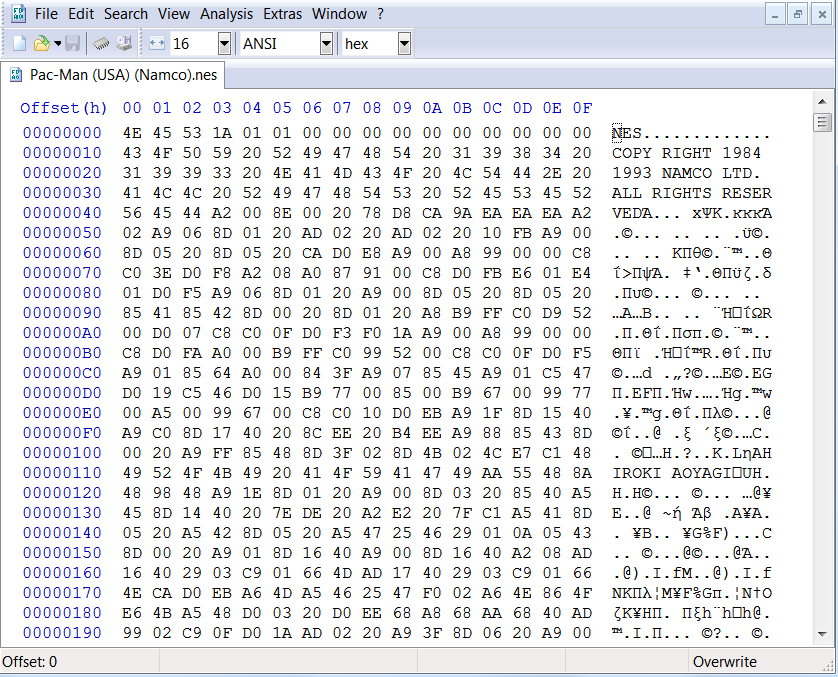Click the bytes-per-row width icon
838x677 pixels.
tap(157, 43)
